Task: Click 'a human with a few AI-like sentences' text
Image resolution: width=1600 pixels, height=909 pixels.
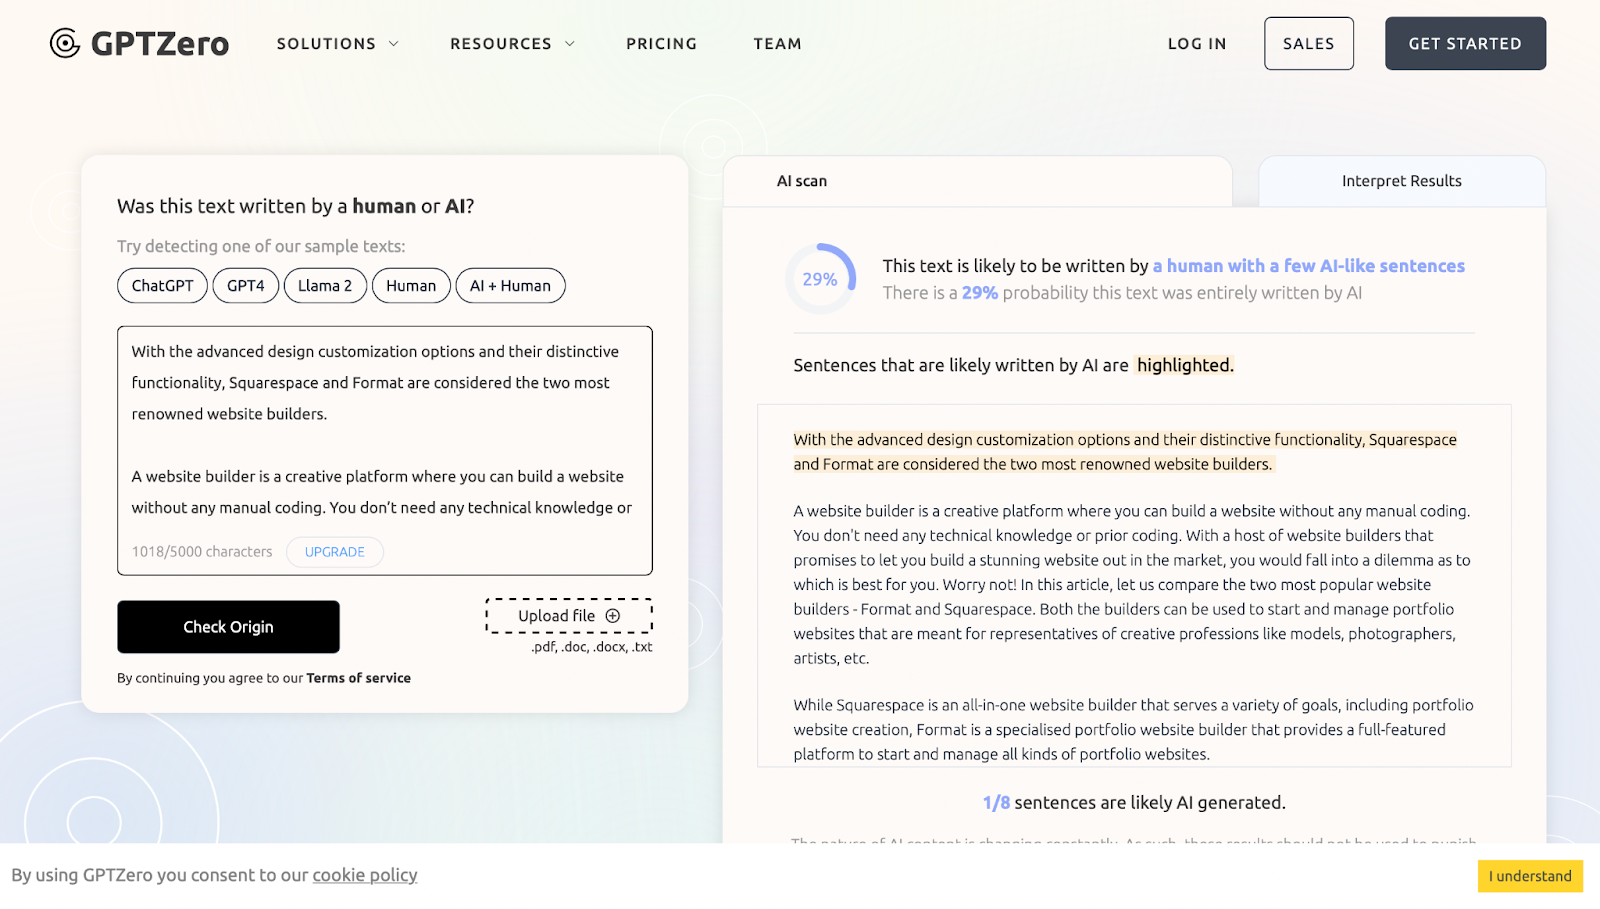Action: coord(1308,266)
